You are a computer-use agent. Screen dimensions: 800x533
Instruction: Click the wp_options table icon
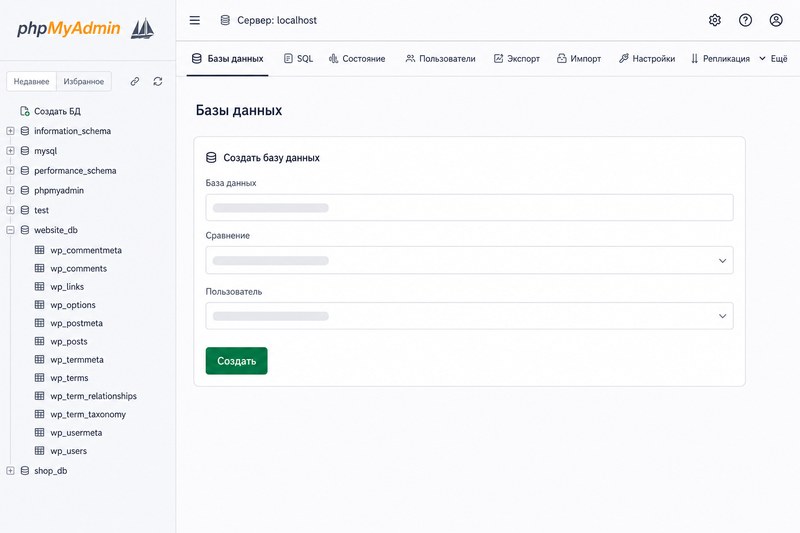click(x=39, y=304)
